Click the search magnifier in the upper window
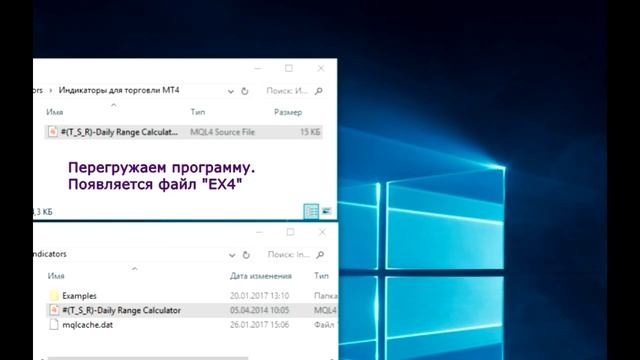 point(319,91)
